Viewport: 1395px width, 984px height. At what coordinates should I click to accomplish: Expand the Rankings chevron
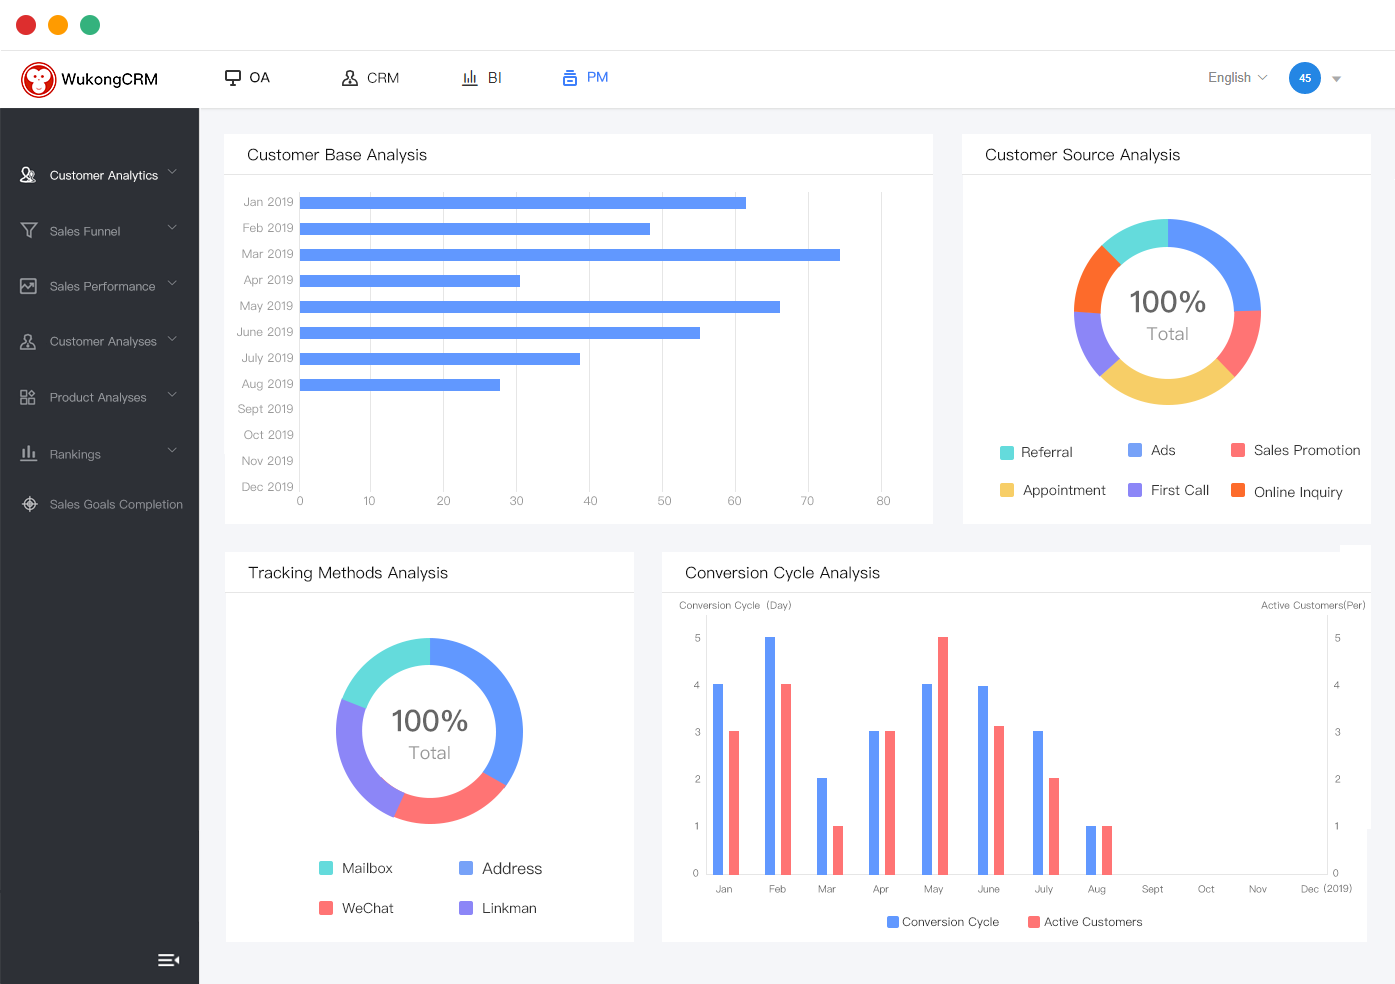click(x=172, y=450)
